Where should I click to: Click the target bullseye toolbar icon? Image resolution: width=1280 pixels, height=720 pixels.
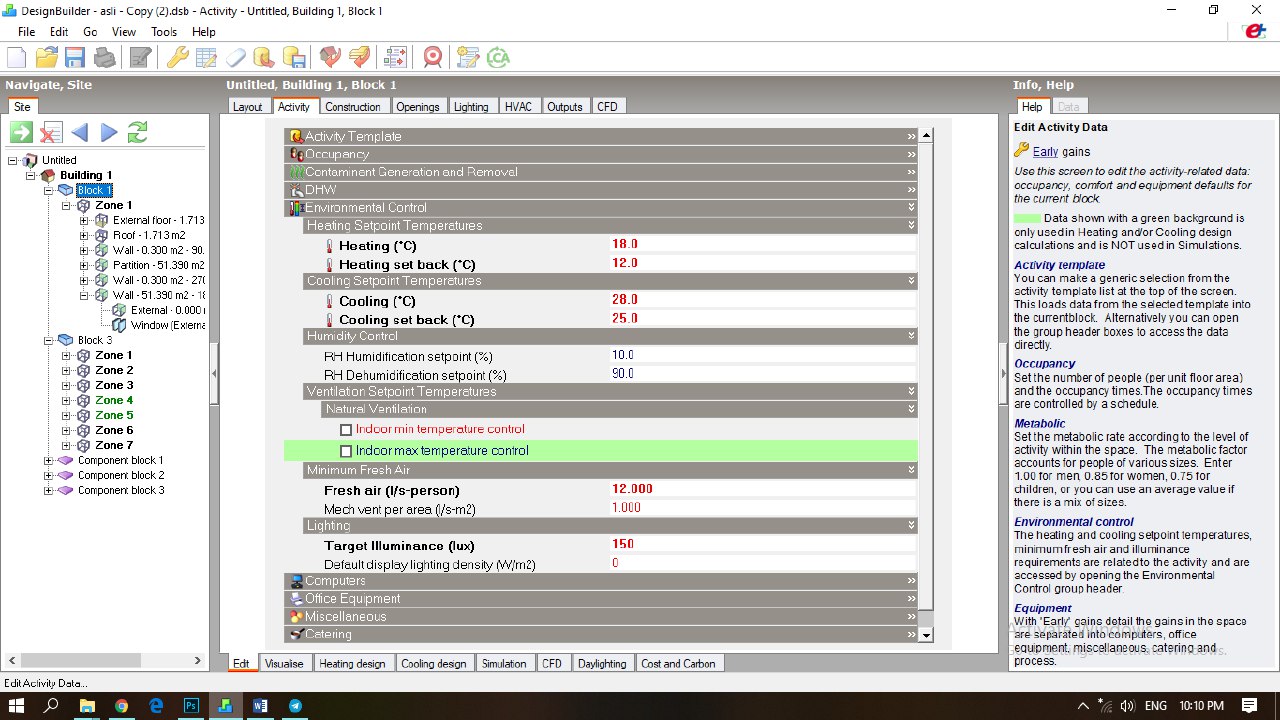432,57
